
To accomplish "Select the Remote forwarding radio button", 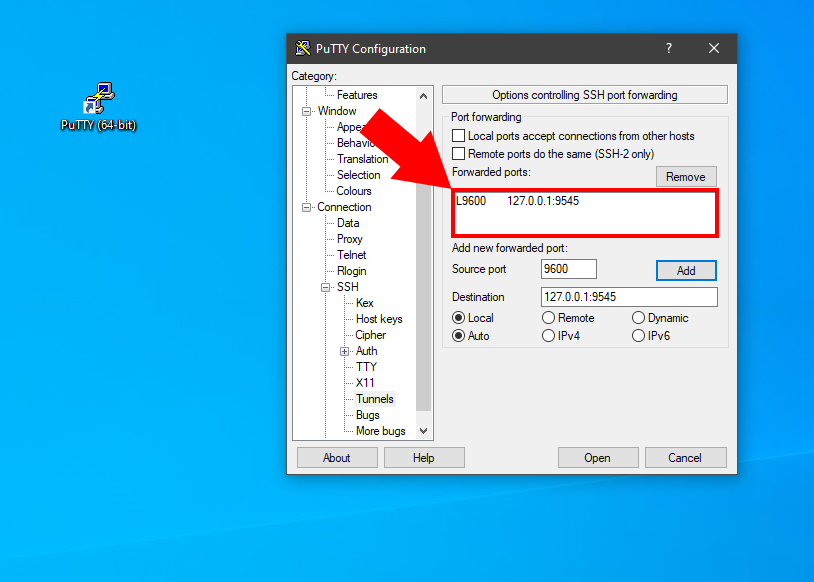I will click(548, 318).
